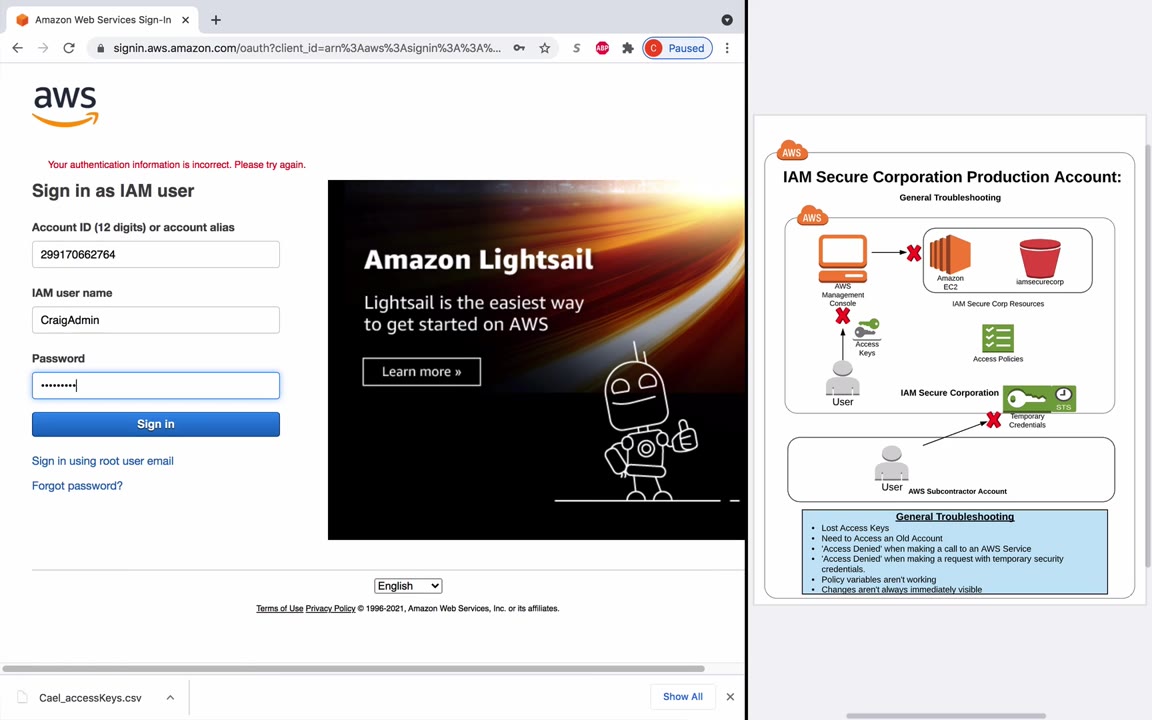Screen dimensions: 1152x720
Task: Click the General Troubleshooting box heading
Action: 954,516
